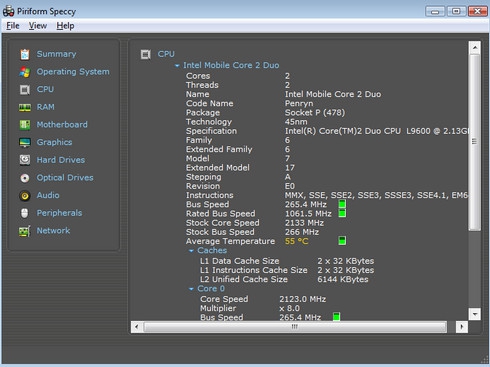Viewport: 490px width, 367px height.
Task: Click the Graphics monitor icon in sidebar
Action: 25,142
